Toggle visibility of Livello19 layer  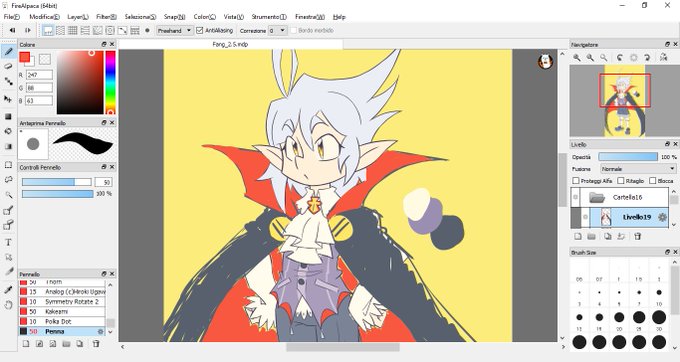pos(585,217)
